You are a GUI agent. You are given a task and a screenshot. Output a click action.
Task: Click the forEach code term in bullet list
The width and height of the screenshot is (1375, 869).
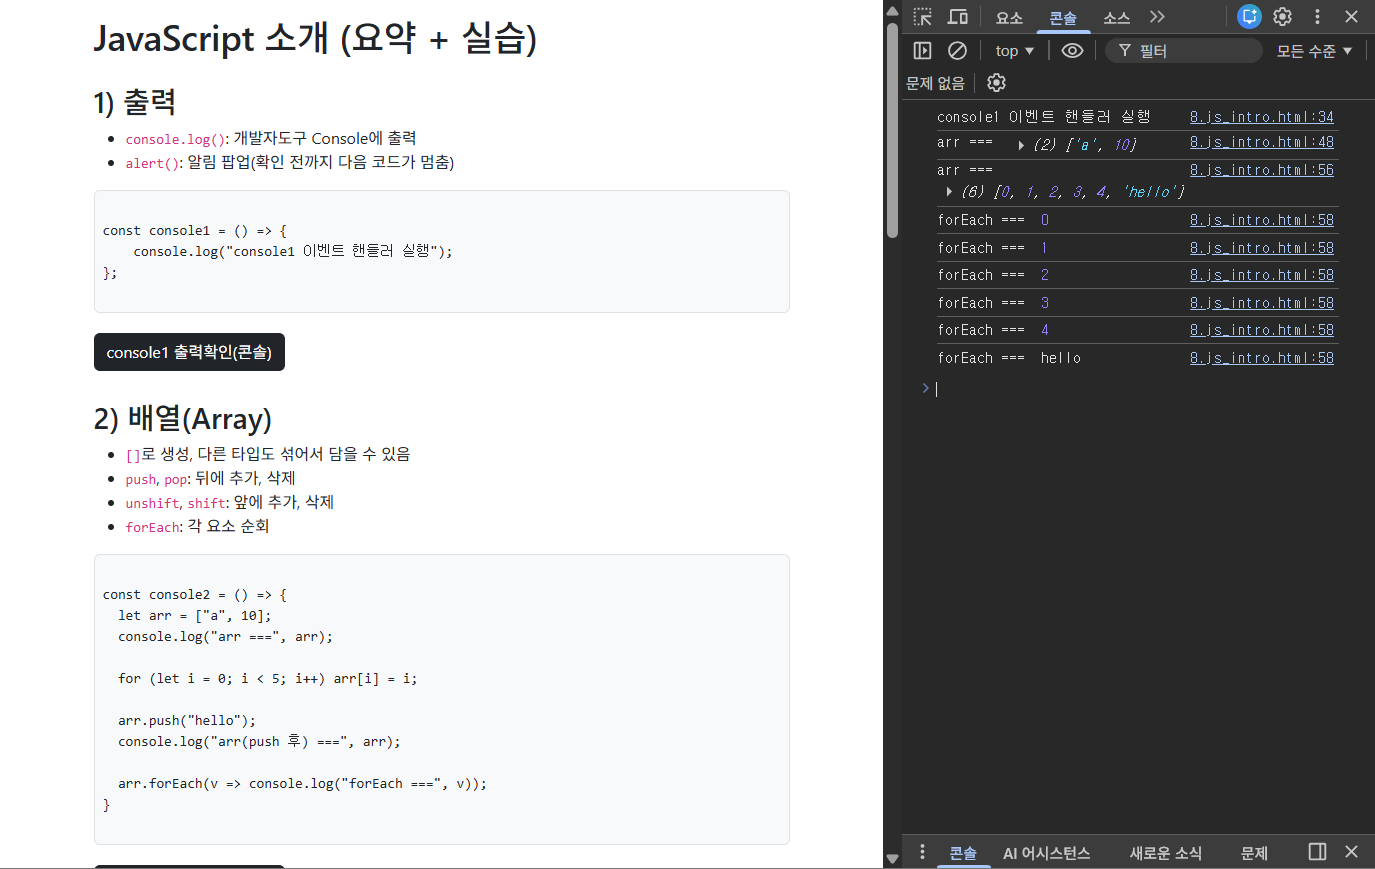coord(152,527)
